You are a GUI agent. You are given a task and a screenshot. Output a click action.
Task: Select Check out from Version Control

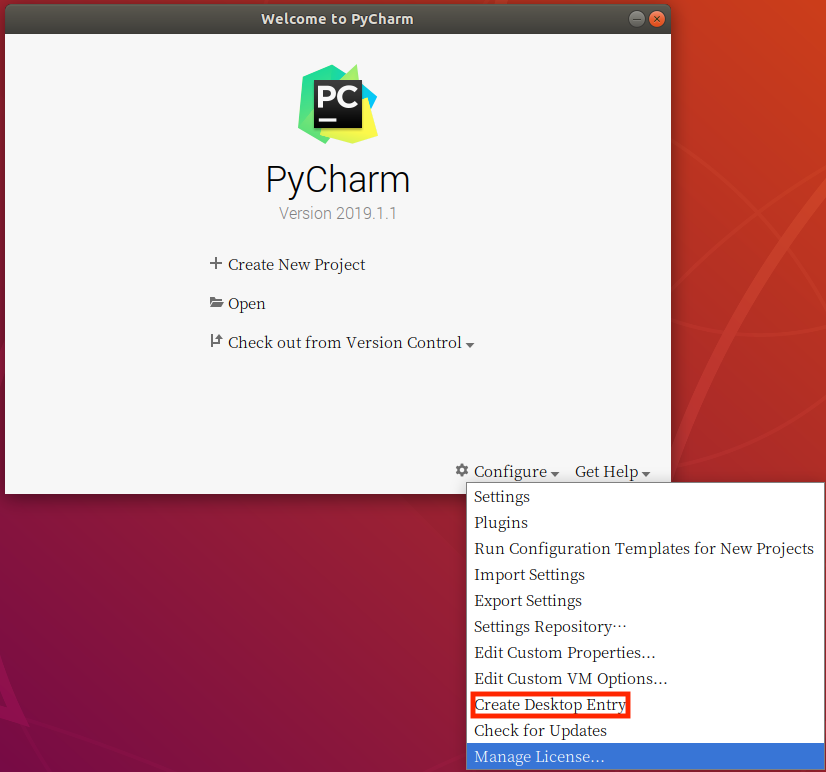click(x=345, y=343)
